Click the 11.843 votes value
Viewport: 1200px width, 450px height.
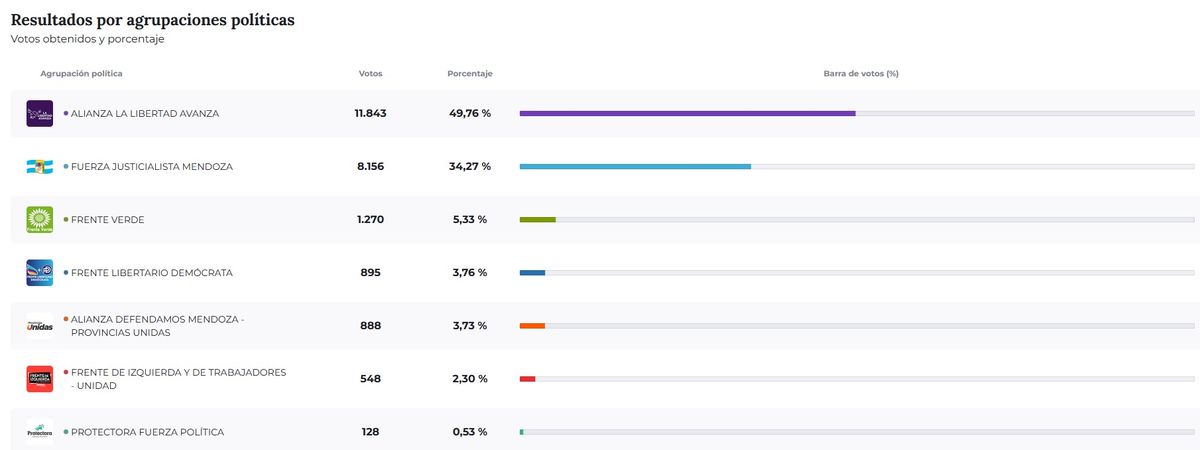point(370,114)
